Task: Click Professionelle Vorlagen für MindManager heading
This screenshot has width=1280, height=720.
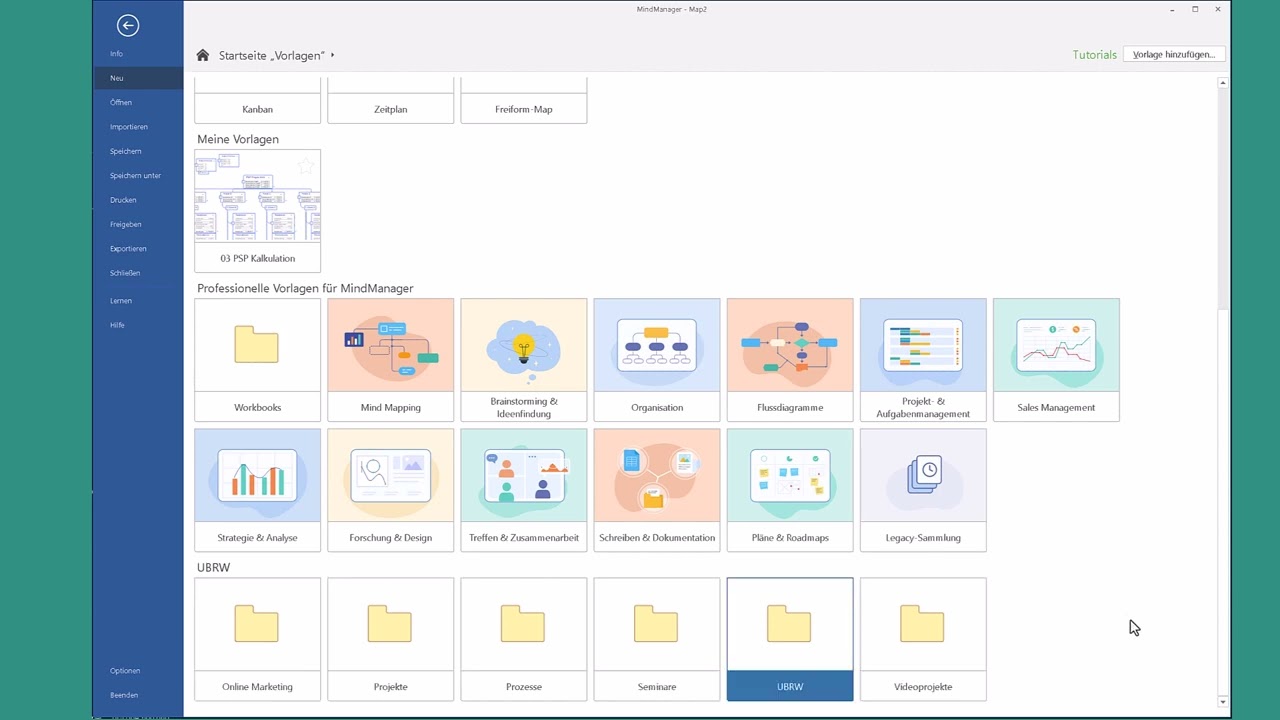Action: pyautogui.click(x=305, y=288)
